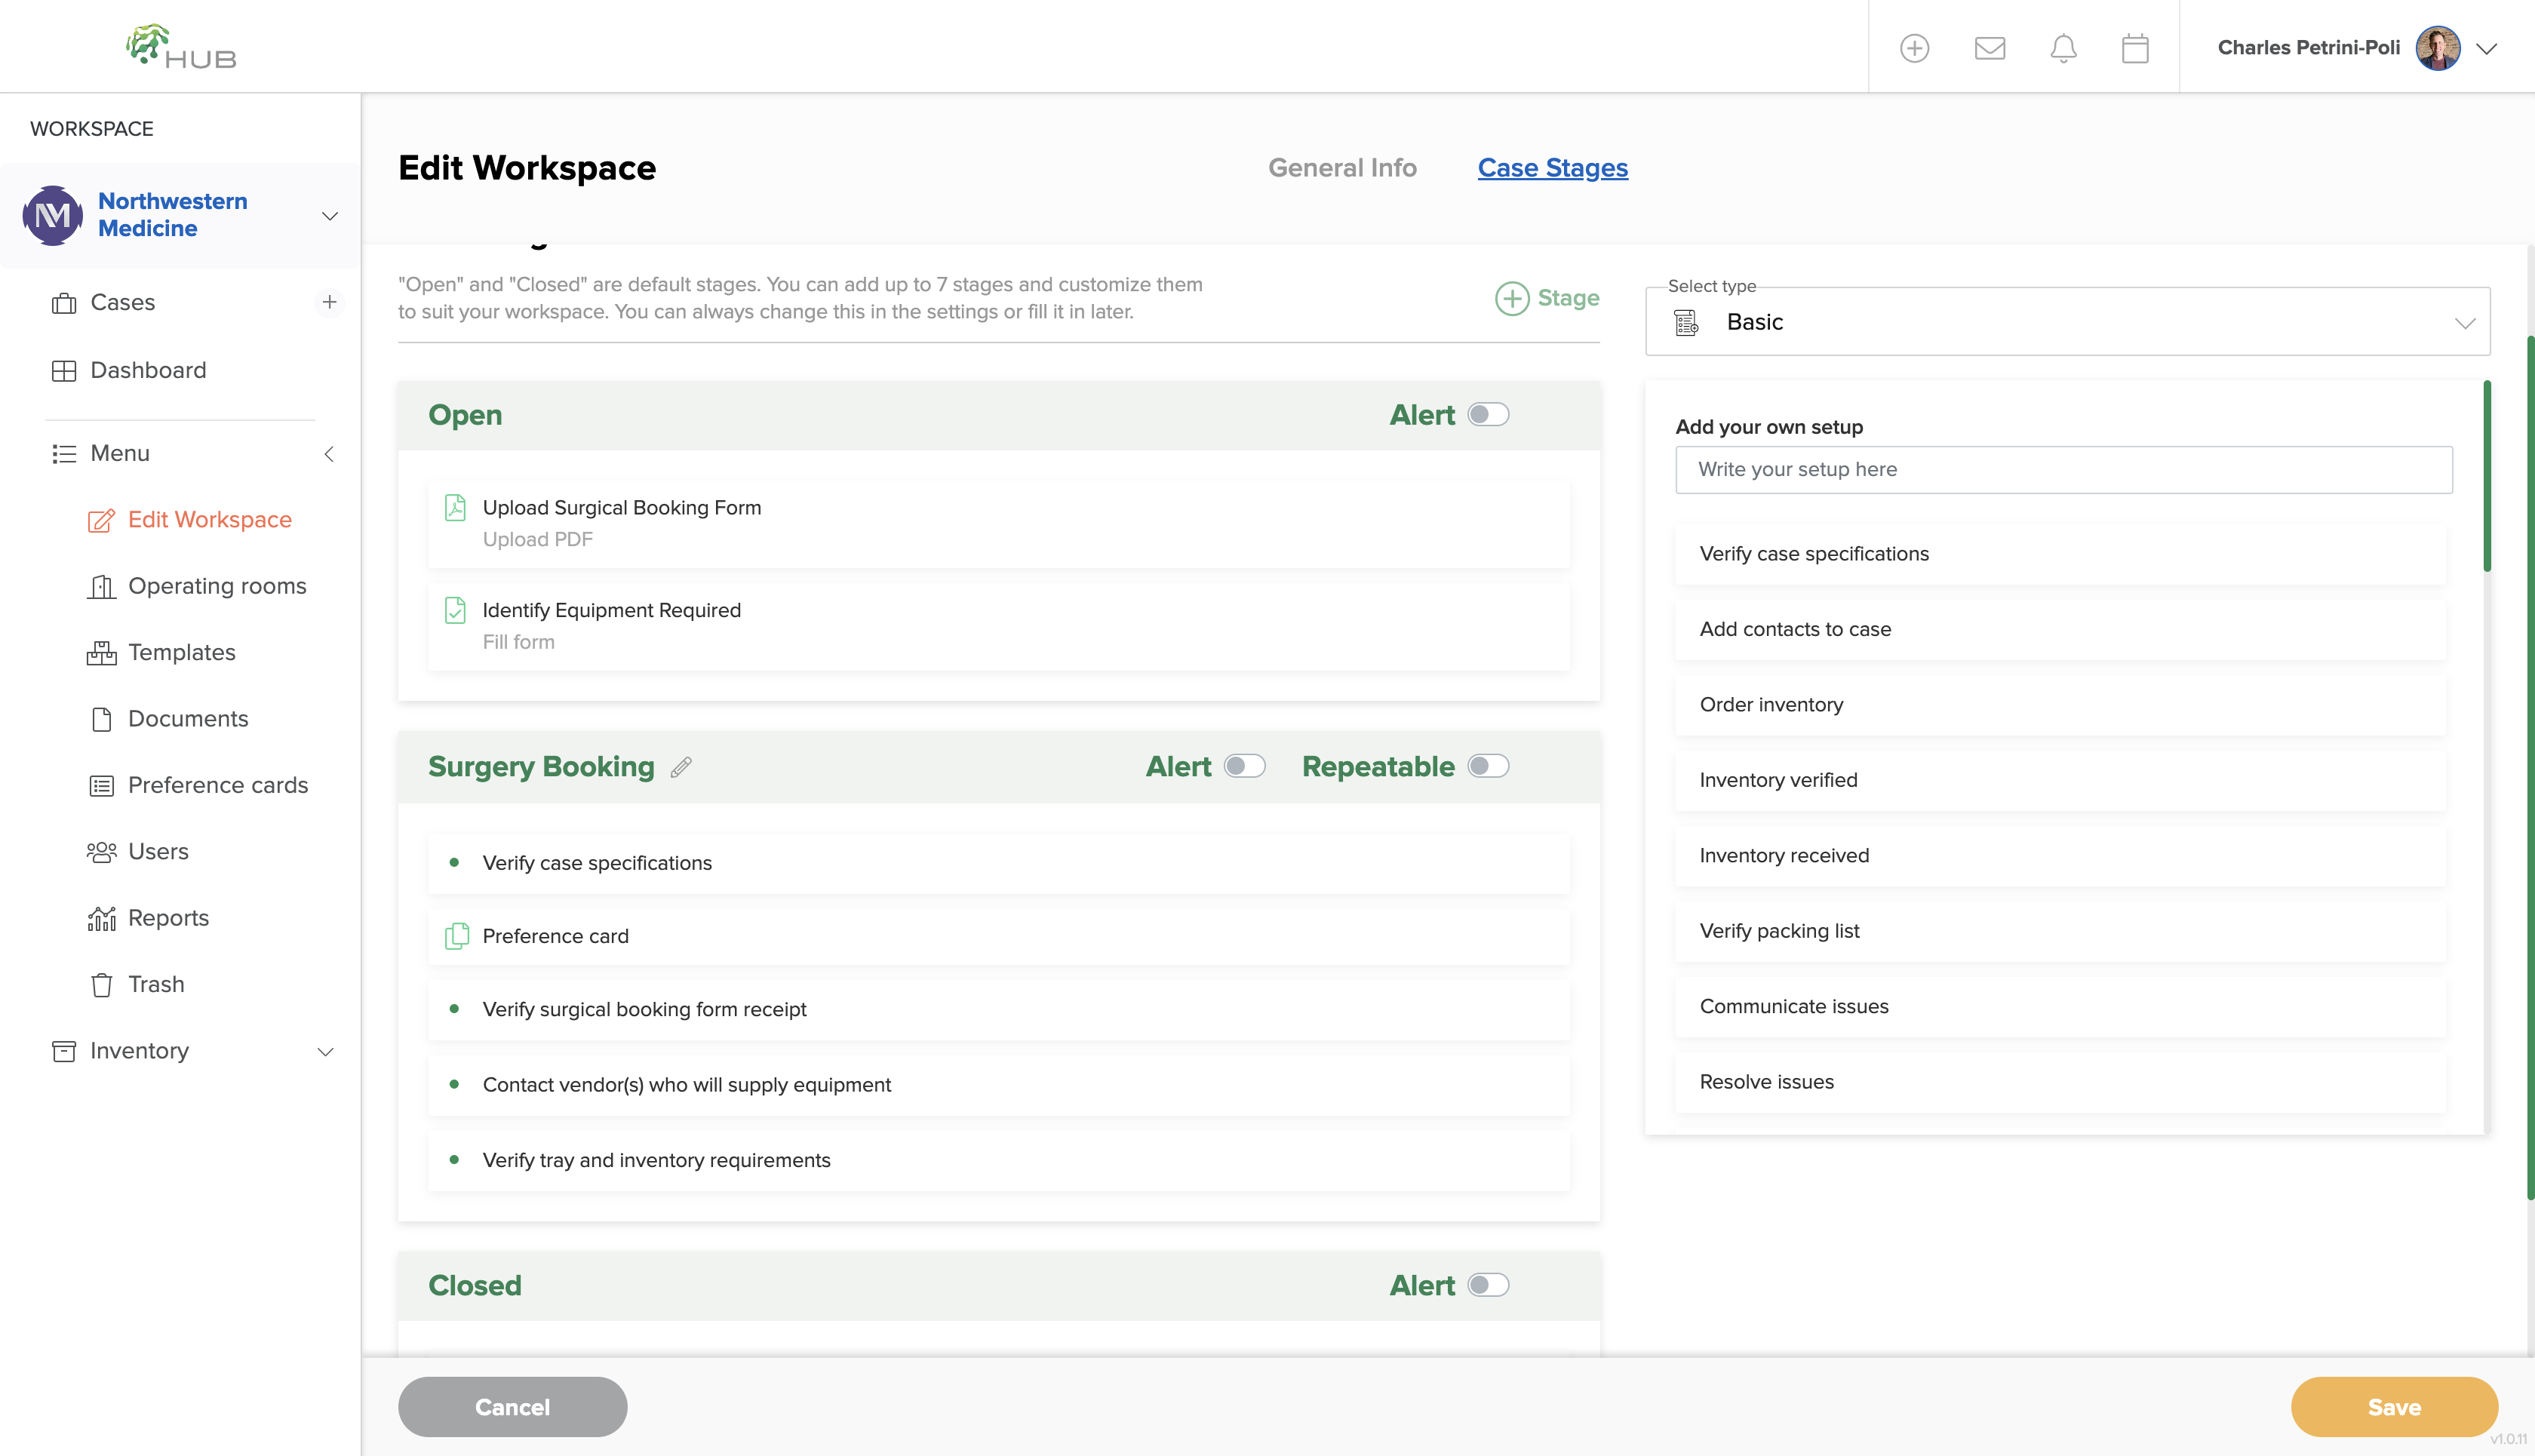
Task: Click the Preference cards sidebar icon
Action: pos(102,785)
